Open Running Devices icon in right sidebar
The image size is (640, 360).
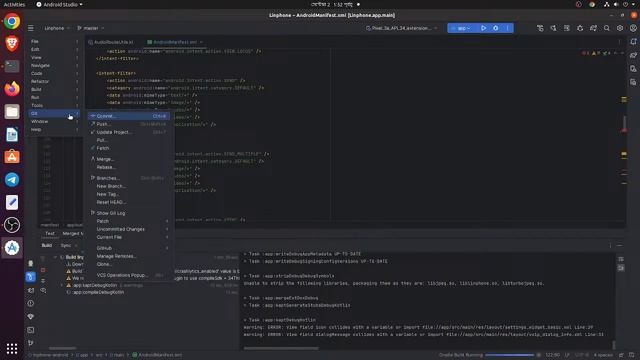tap(633, 82)
